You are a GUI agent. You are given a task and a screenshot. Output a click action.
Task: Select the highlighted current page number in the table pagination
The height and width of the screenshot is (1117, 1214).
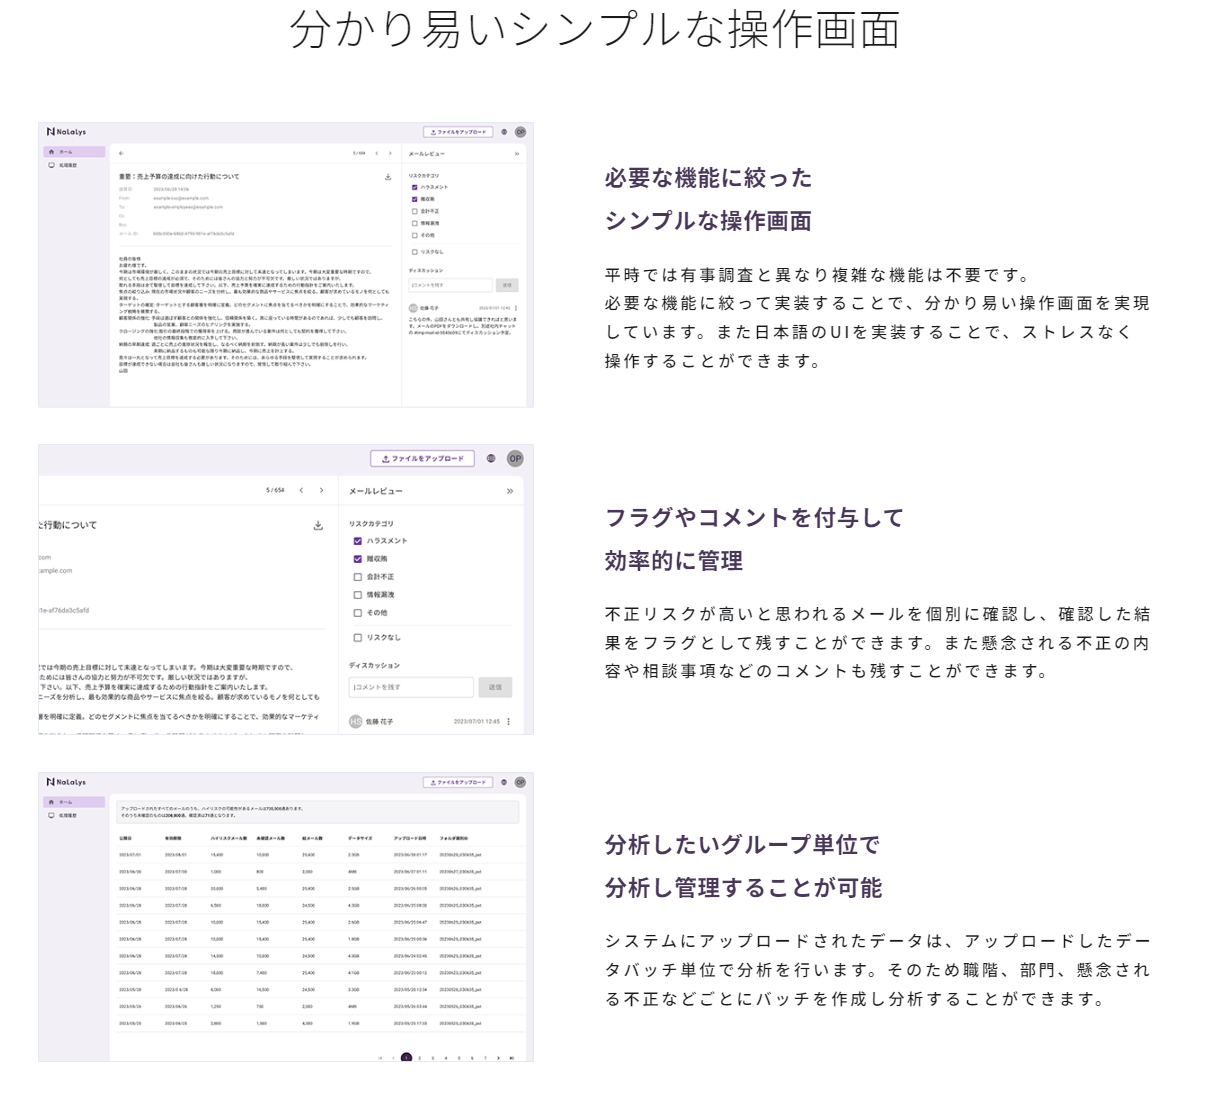coord(406,1057)
